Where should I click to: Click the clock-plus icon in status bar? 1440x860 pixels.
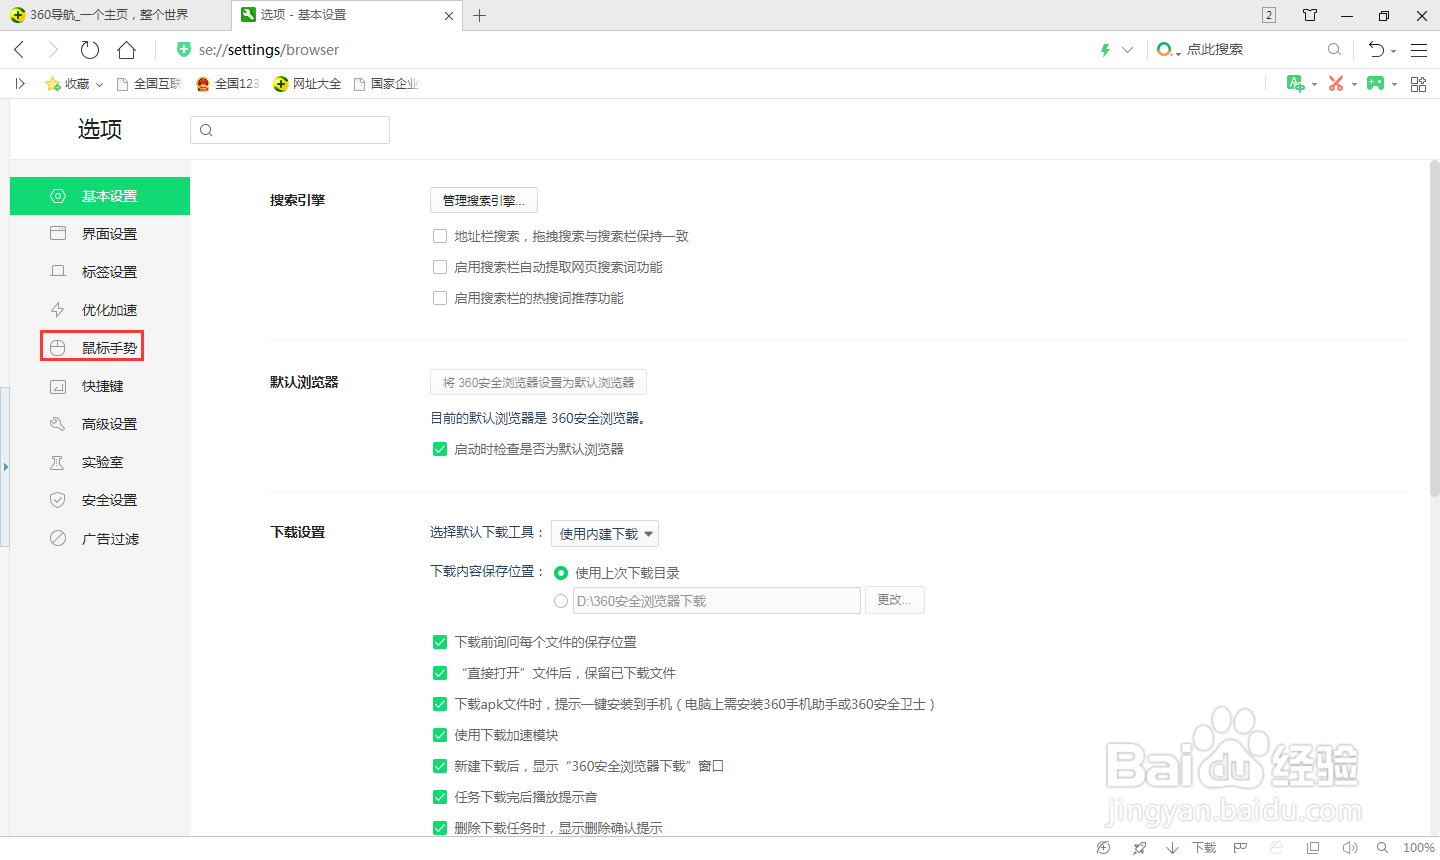point(1103,848)
